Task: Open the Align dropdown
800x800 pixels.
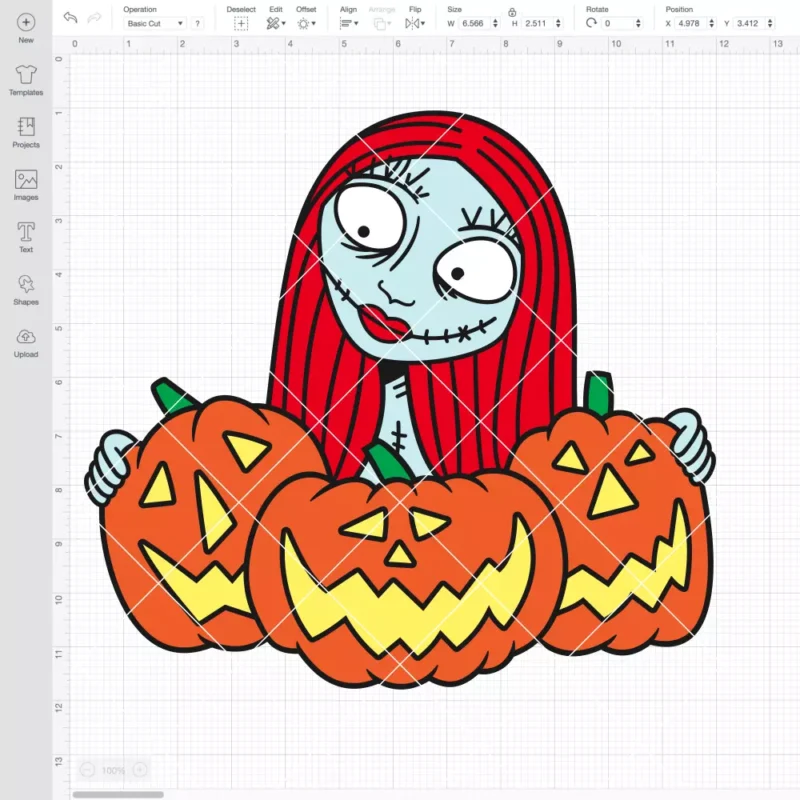Action: 349,23
